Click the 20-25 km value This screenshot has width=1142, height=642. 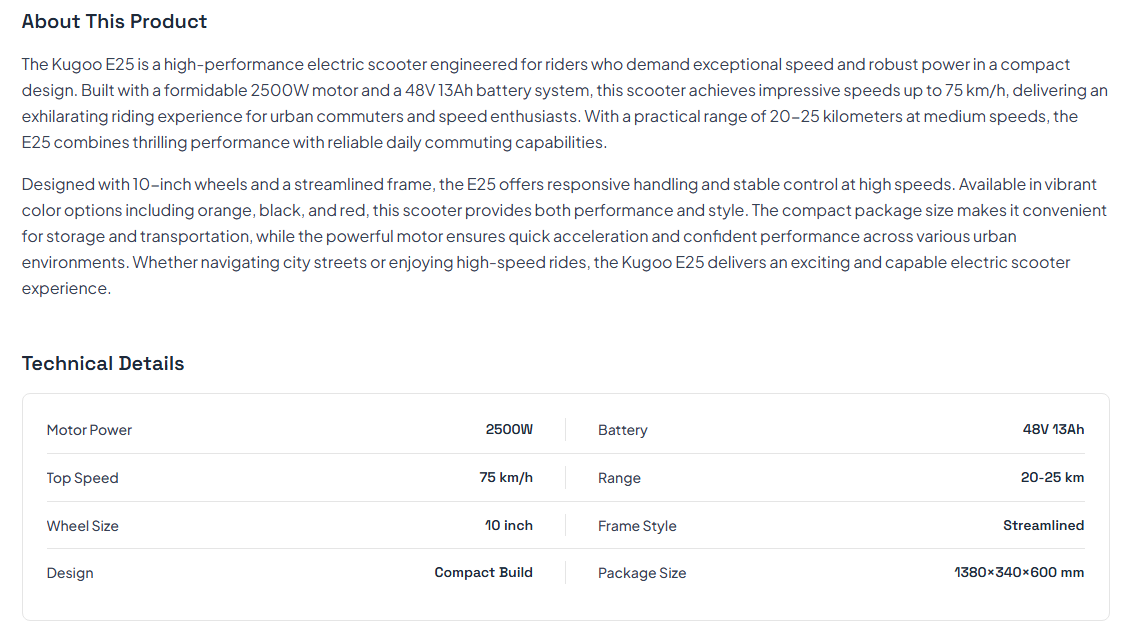point(1052,477)
